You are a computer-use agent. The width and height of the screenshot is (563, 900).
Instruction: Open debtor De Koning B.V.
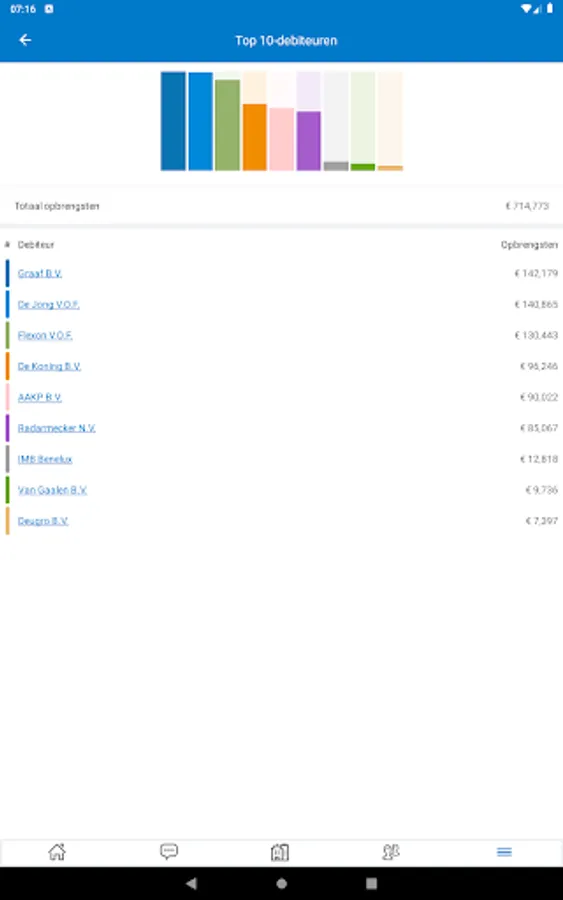(49, 366)
